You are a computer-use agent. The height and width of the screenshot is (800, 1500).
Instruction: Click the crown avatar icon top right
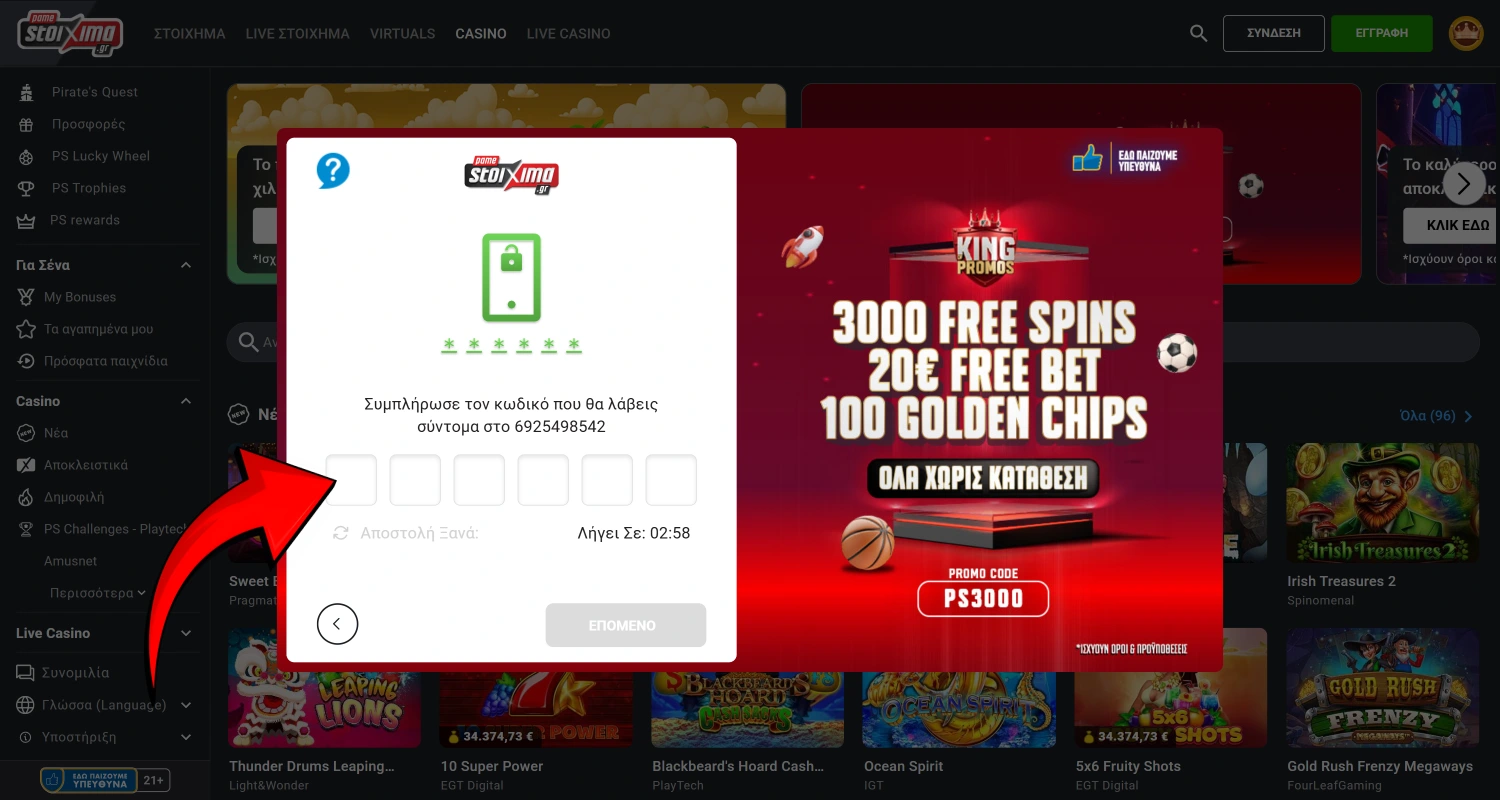point(1466,33)
